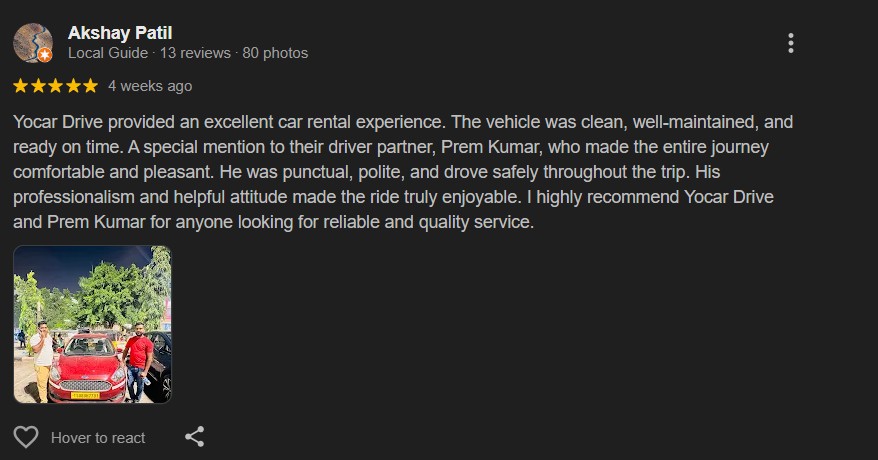Open Akshay Patil's profile picture
This screenshot has width=878, height=460.
pos(31,41)
